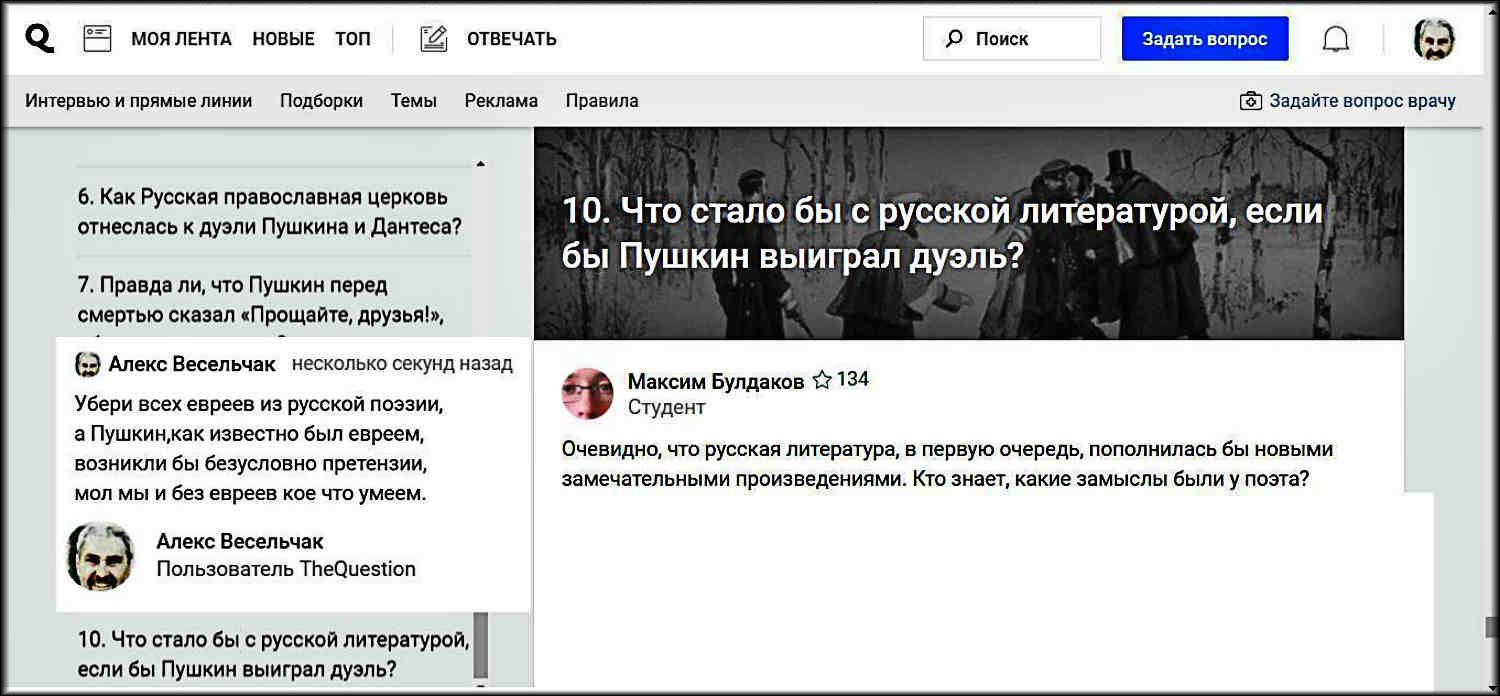The width and height of the screenshot is (1500, 696).
Task: Open sidebar question 10 about дуэль
Action: coord(273,654)
